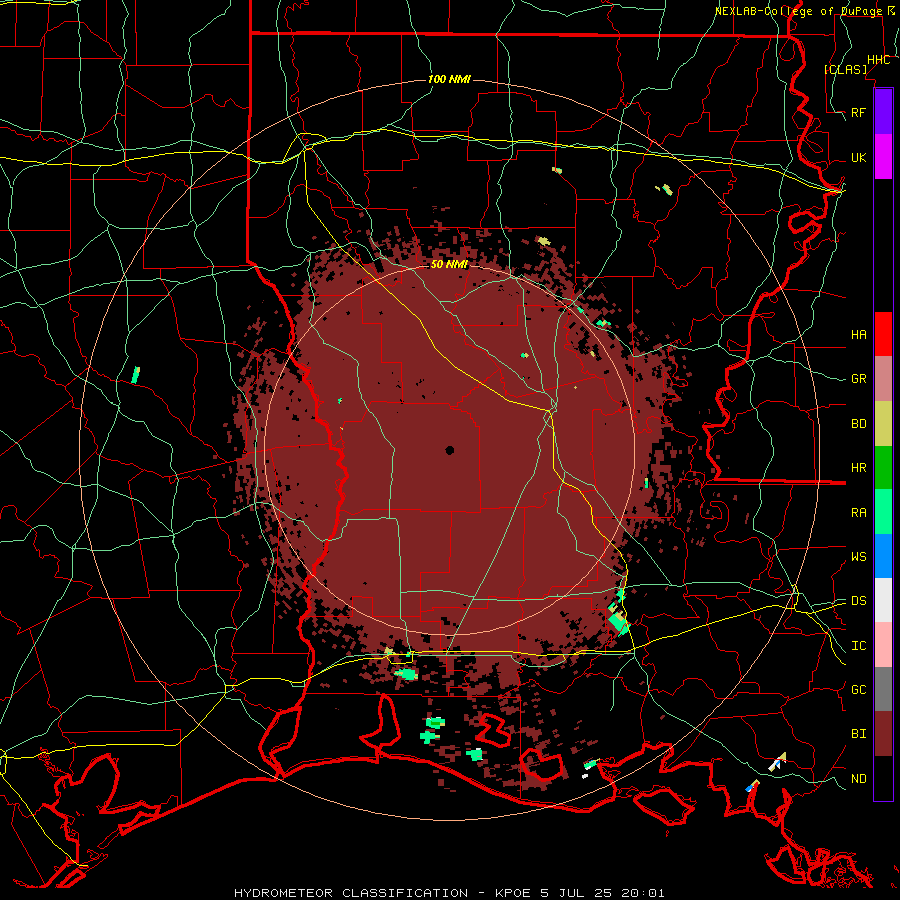900x900 pixels.
Task: Click the [CLAS] units label
Action: (845, 69)
